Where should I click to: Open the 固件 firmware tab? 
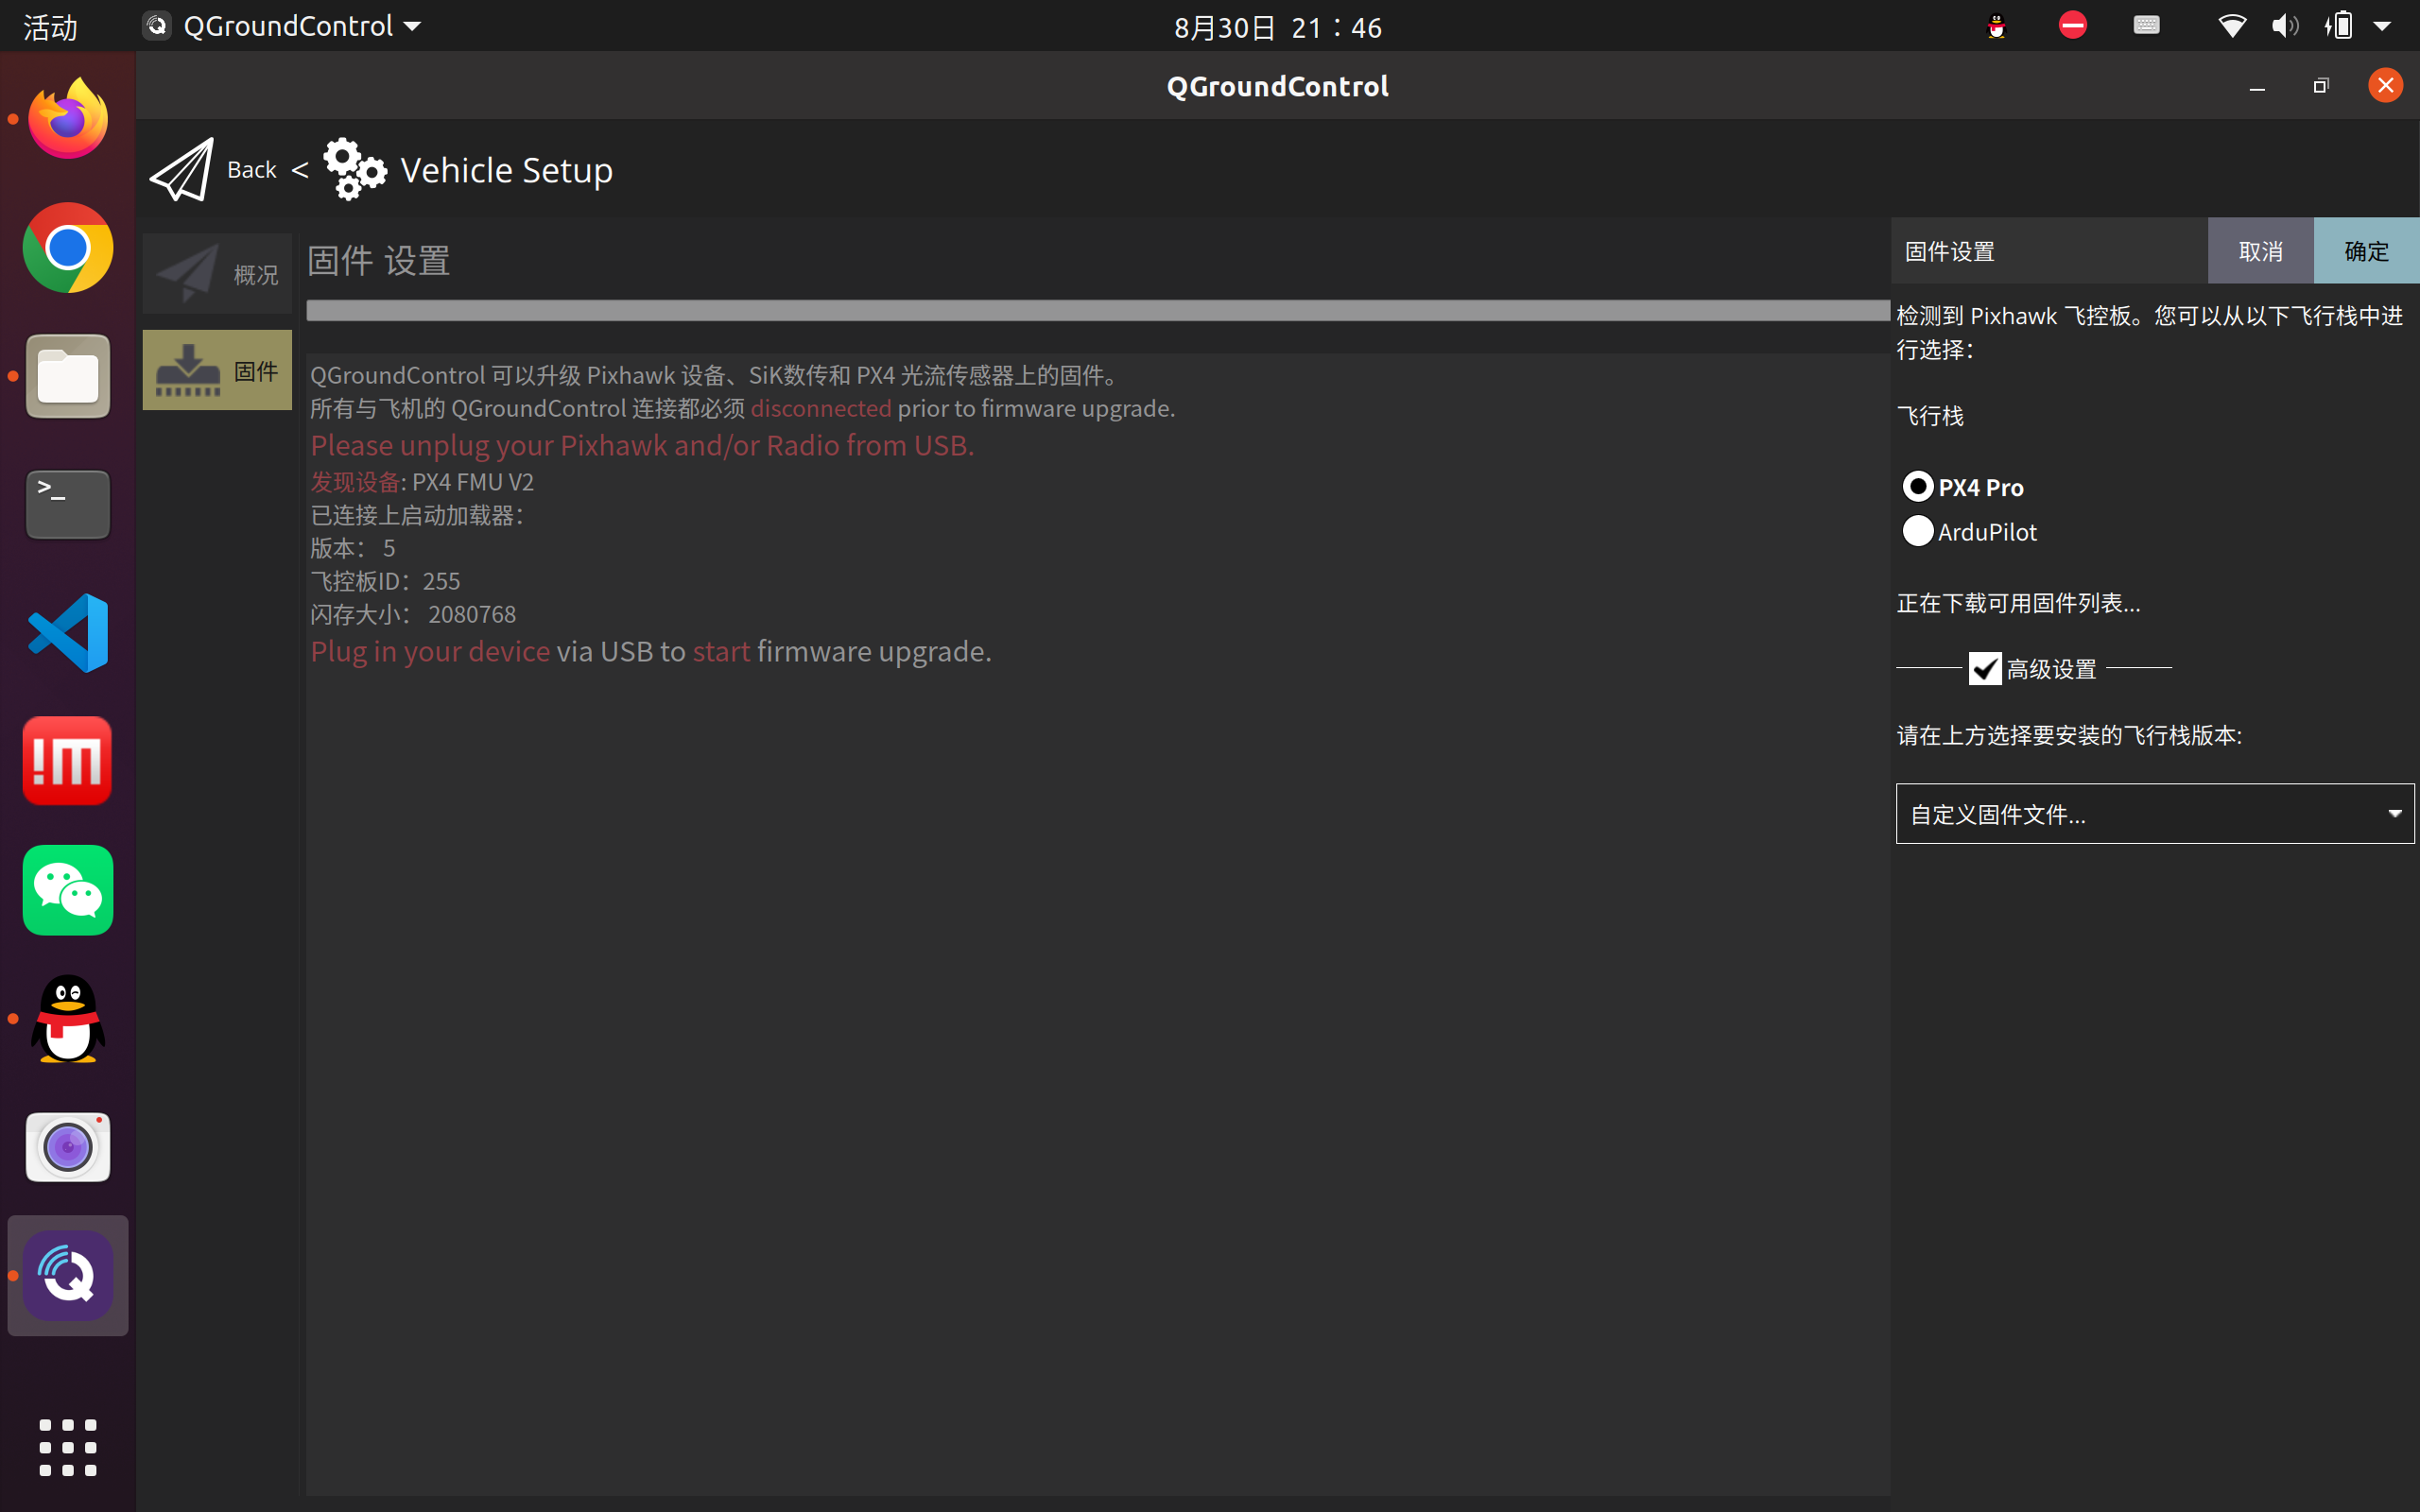click(x=217, y=371)
